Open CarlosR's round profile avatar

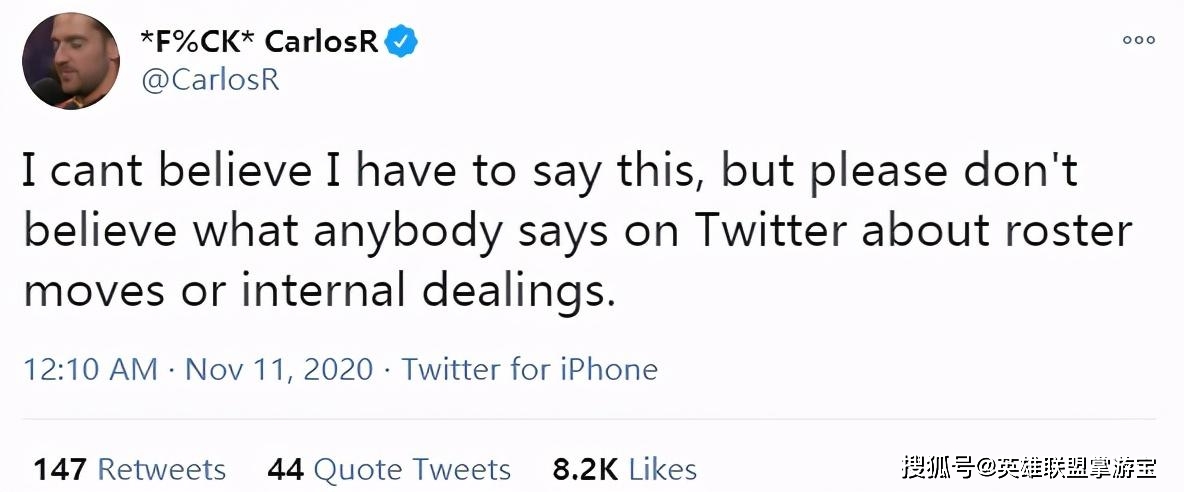(x=71, y=61)
